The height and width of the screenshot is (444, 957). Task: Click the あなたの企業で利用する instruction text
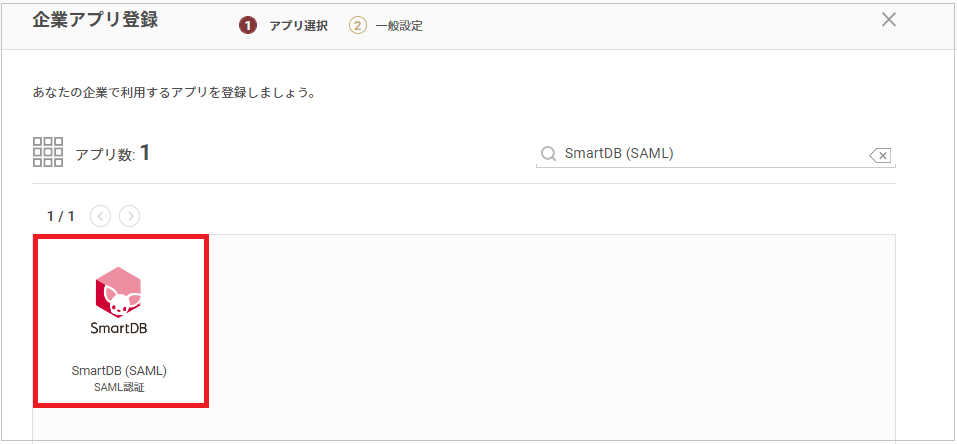[x=174, y=94]
